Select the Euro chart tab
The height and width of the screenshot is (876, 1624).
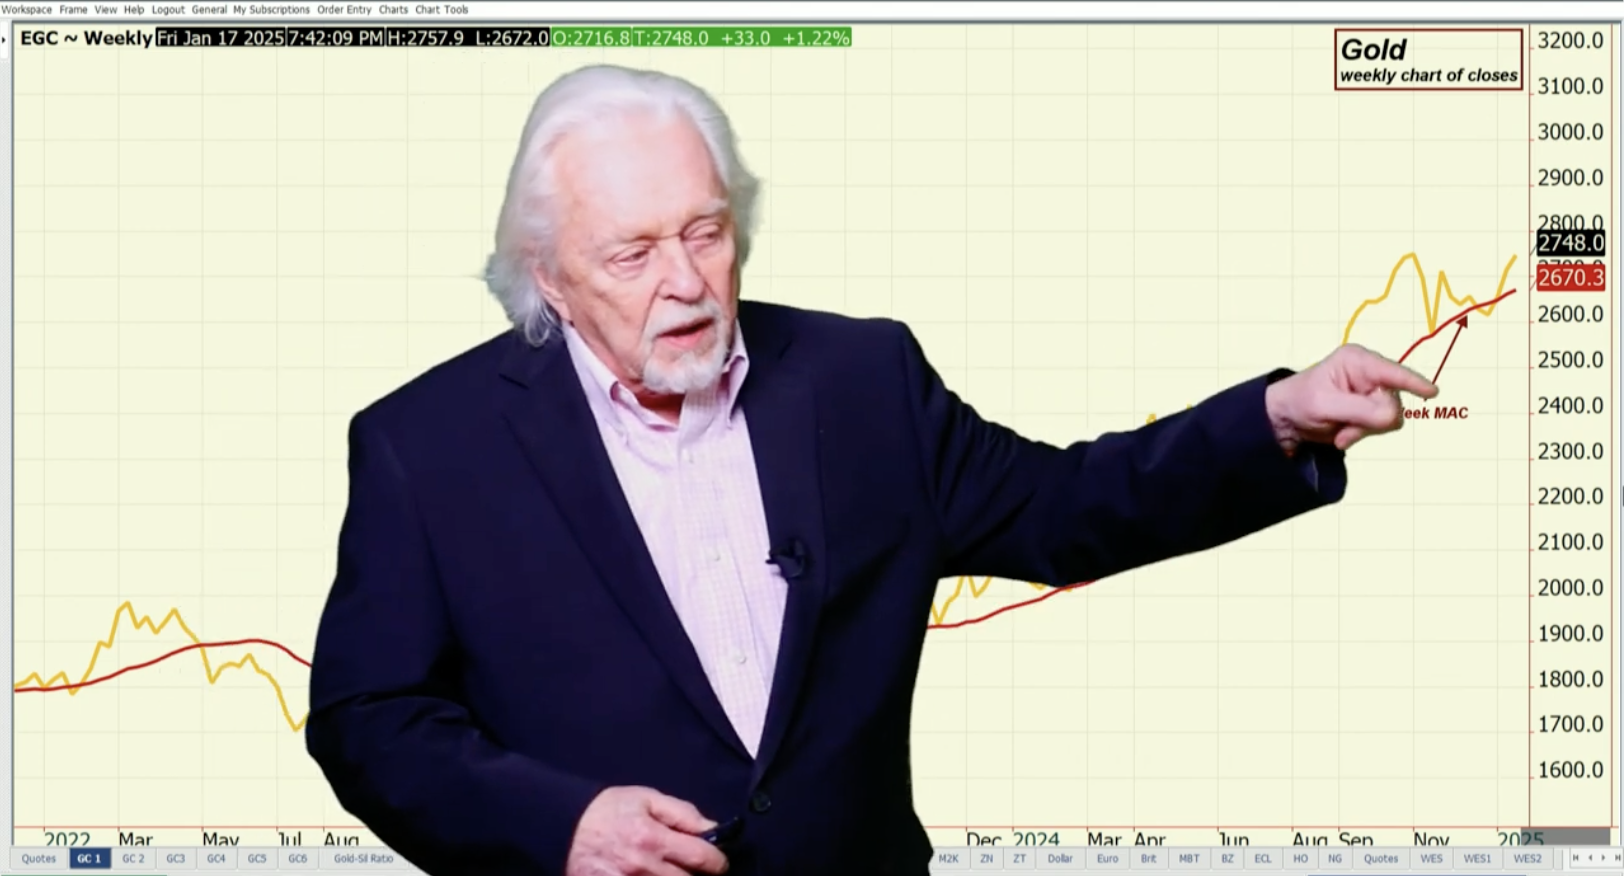[1107, 858]
